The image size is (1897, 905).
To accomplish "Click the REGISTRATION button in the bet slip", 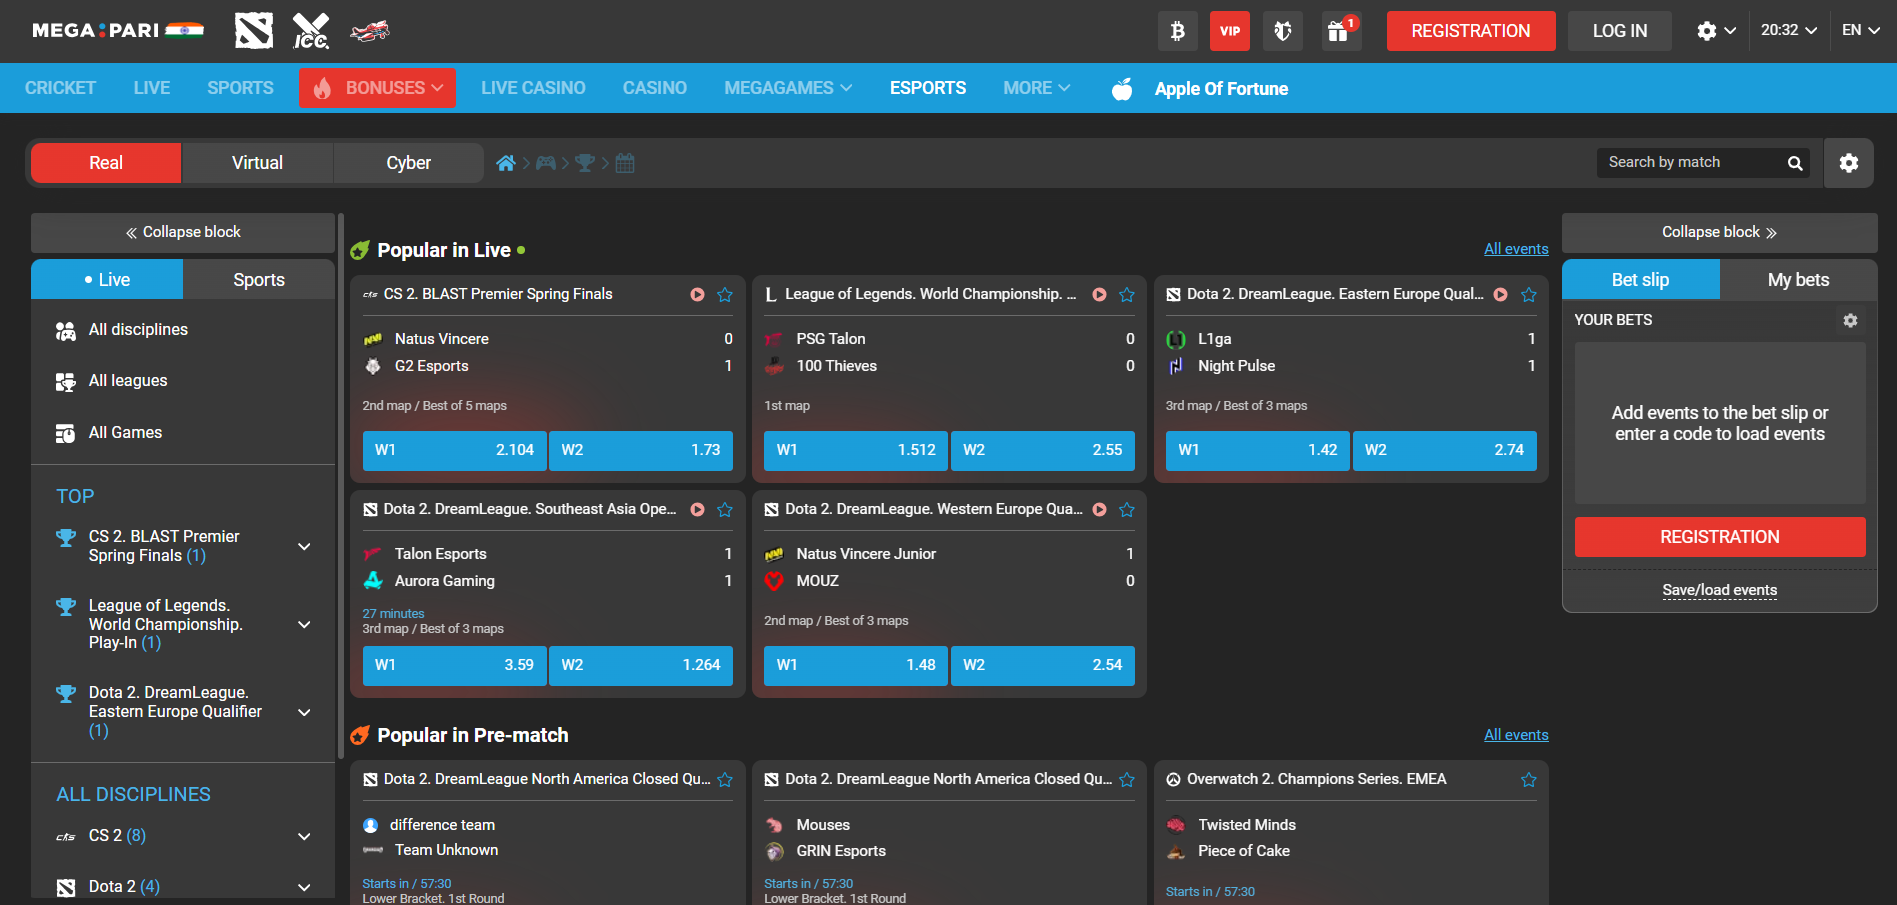I will [x=1719, y=537].
